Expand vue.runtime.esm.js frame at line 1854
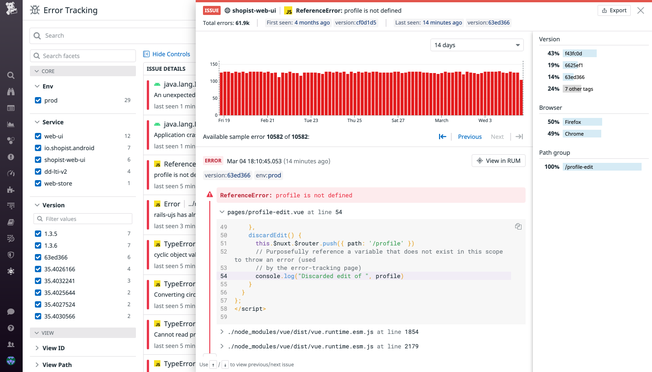Viewport: 652px width, 372px height. click(222, 332)
